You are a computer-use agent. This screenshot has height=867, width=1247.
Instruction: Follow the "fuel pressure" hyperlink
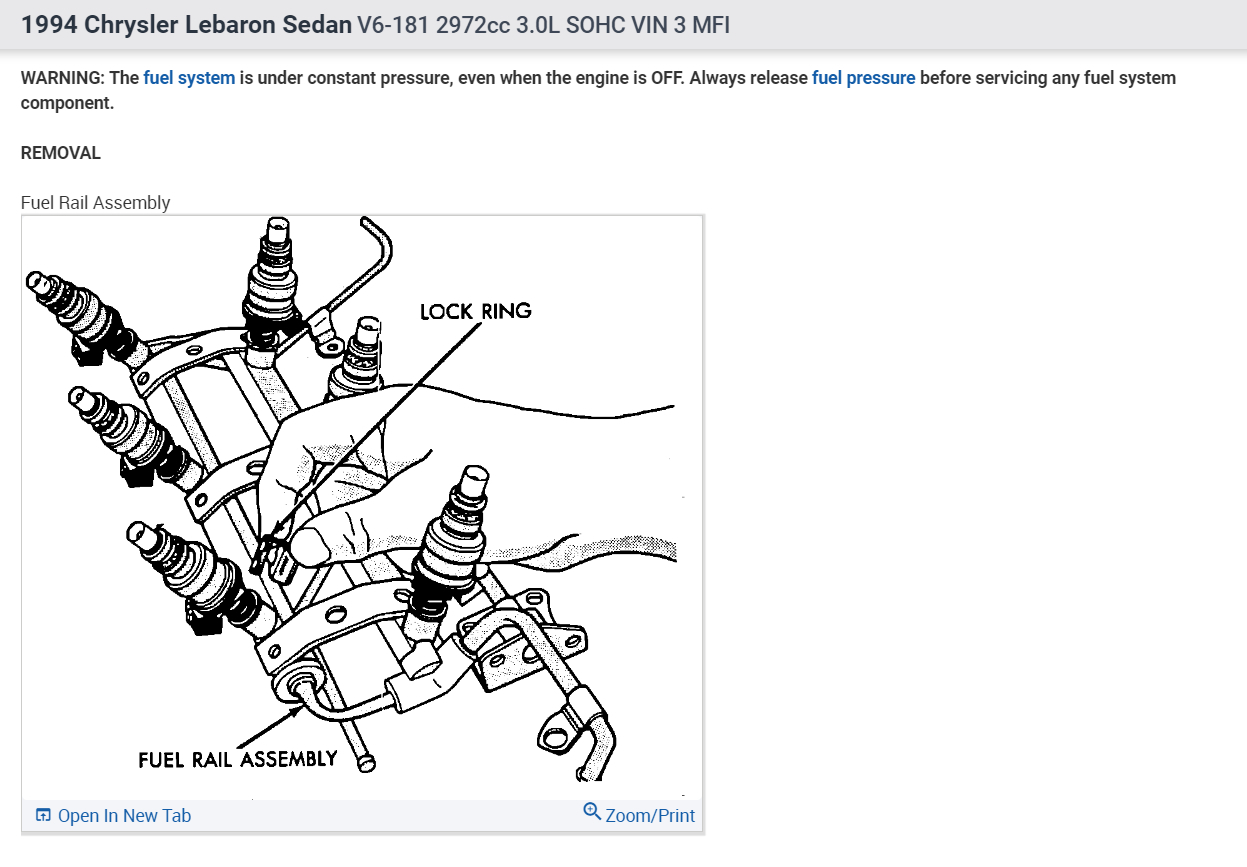(x=863, y=78)
